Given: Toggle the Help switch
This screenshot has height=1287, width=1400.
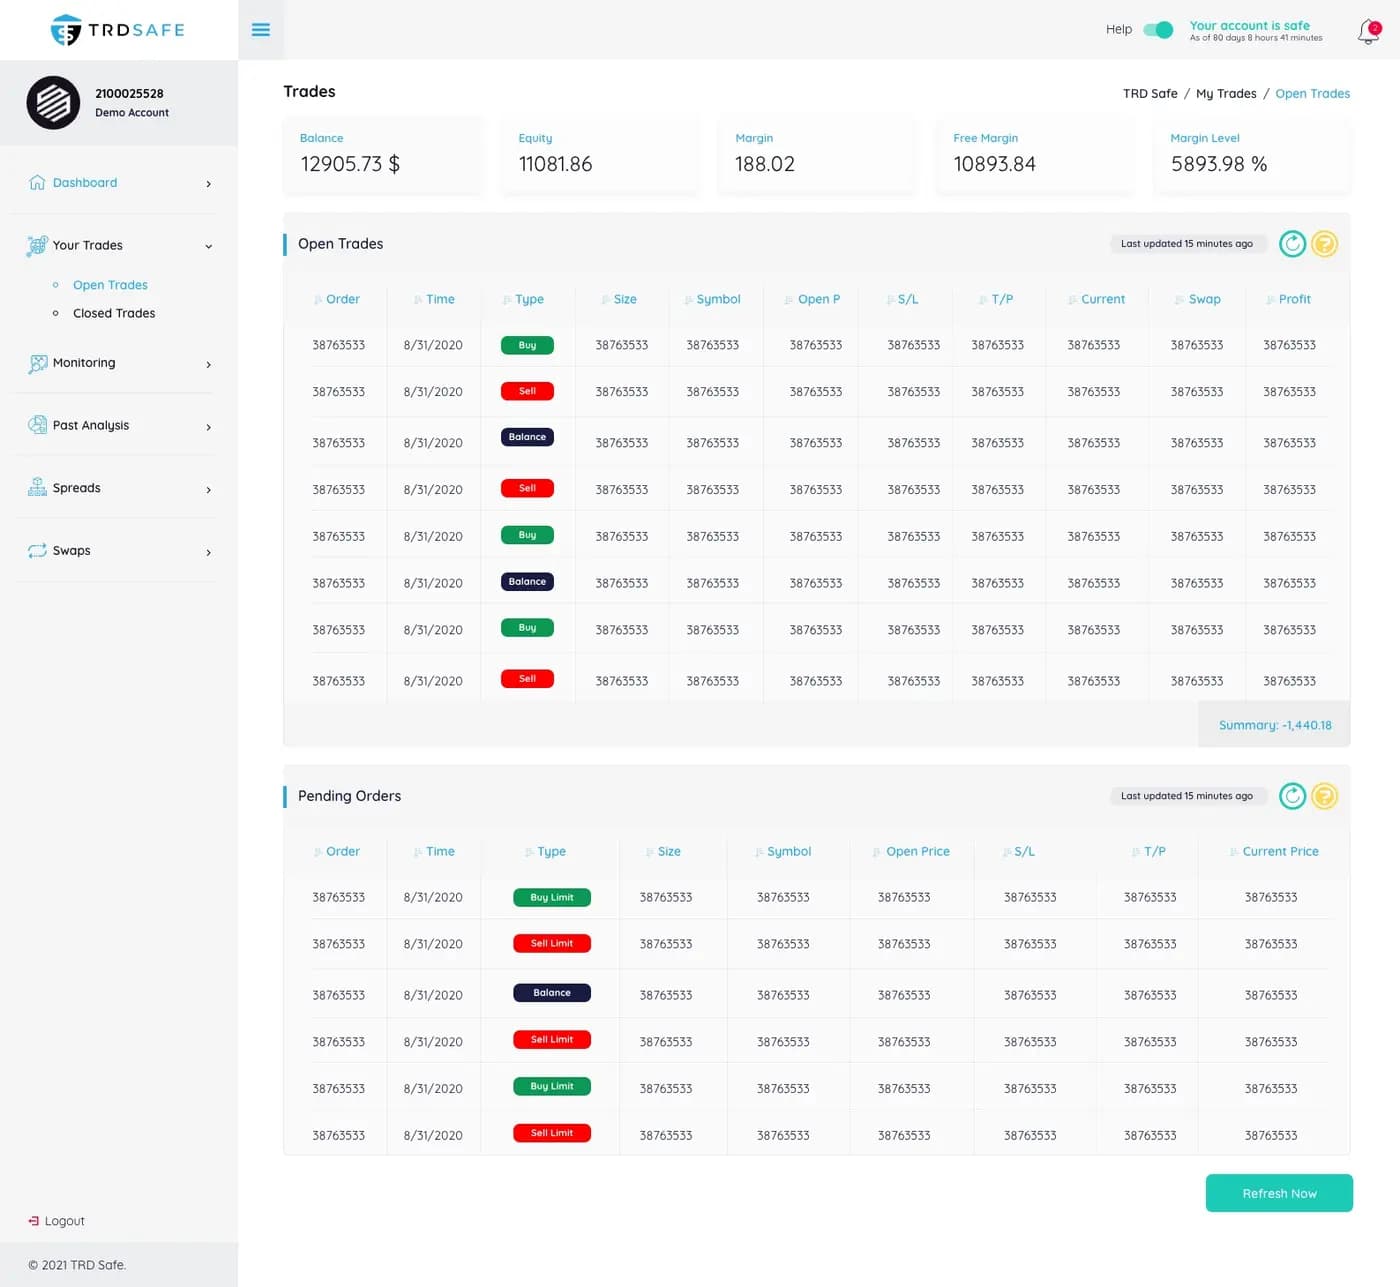Looking at the screenshot, I should coord(1158,30).
